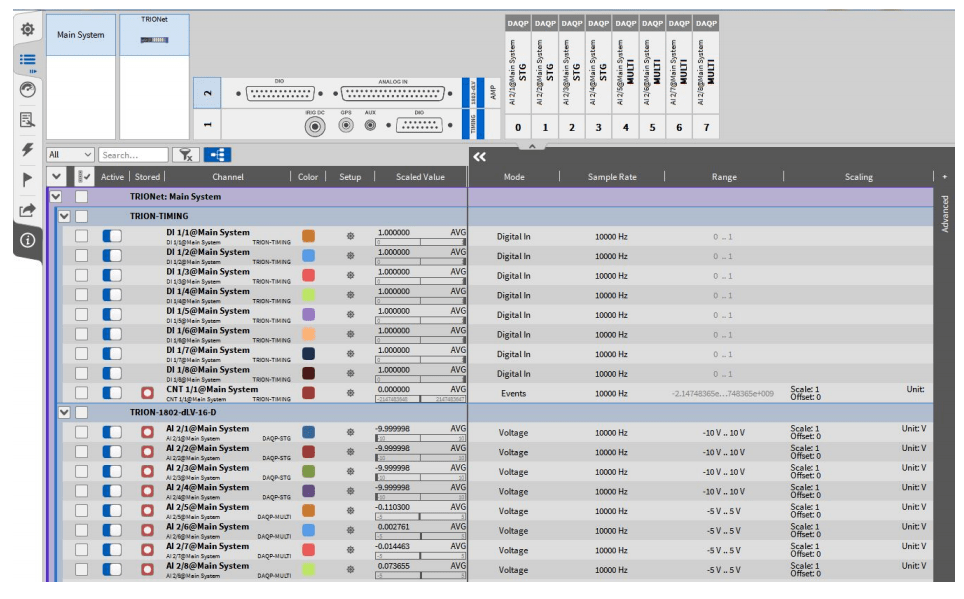Click the orange color swatch for DI 1/1
The image size is (964, 599).
[308, 237]
